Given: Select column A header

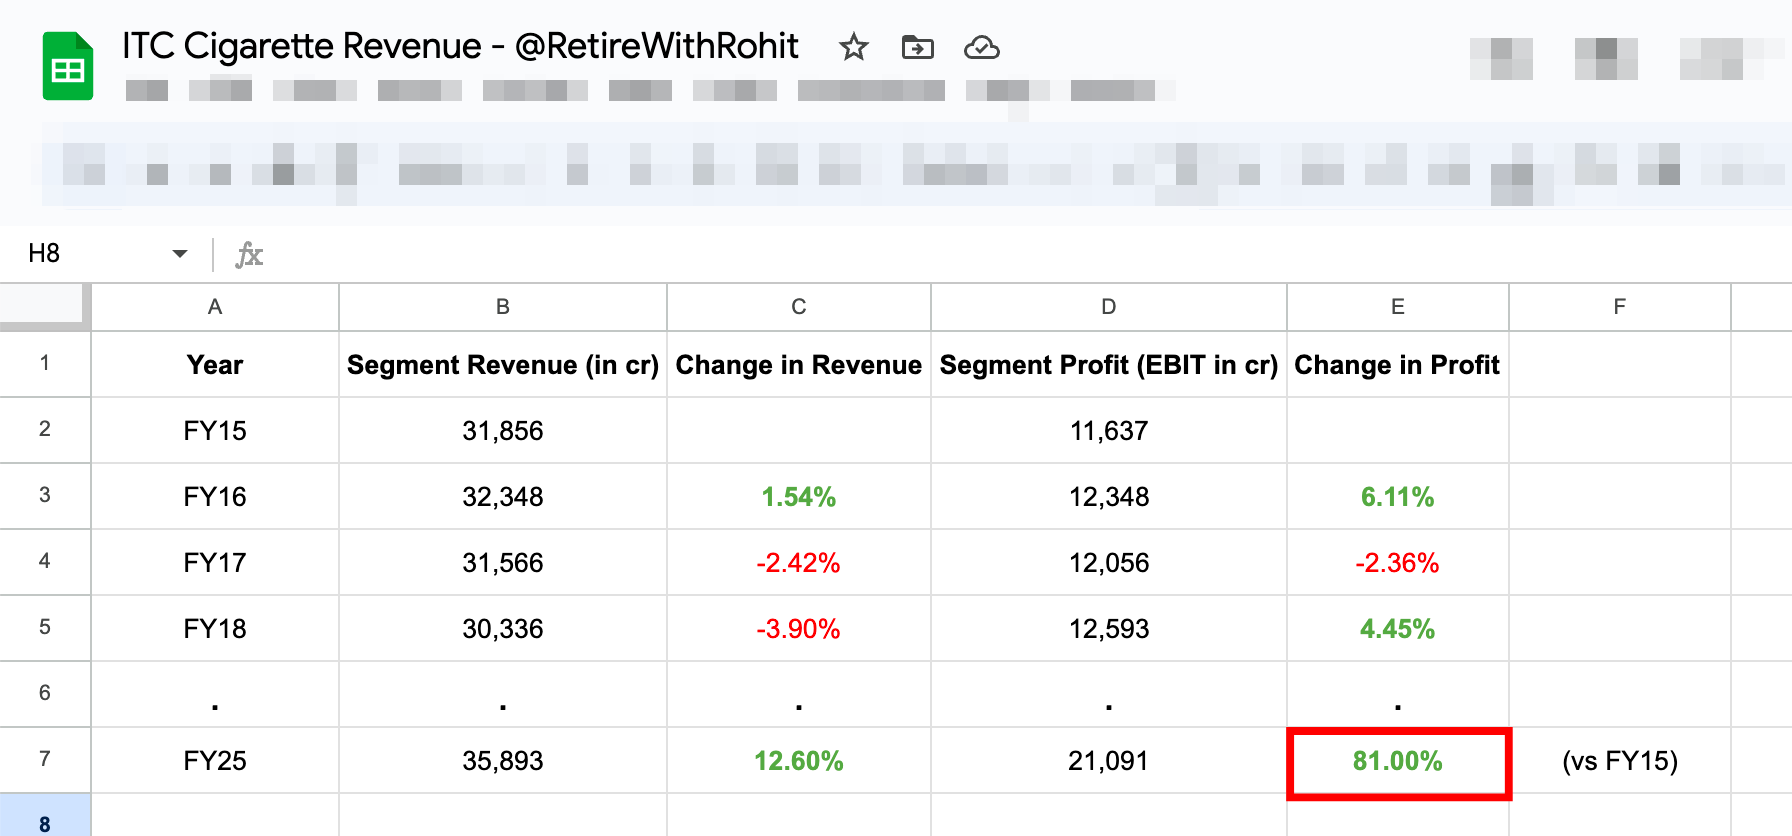Looking at the screenshot, I should pyautogui.click(x=215, y=307).
